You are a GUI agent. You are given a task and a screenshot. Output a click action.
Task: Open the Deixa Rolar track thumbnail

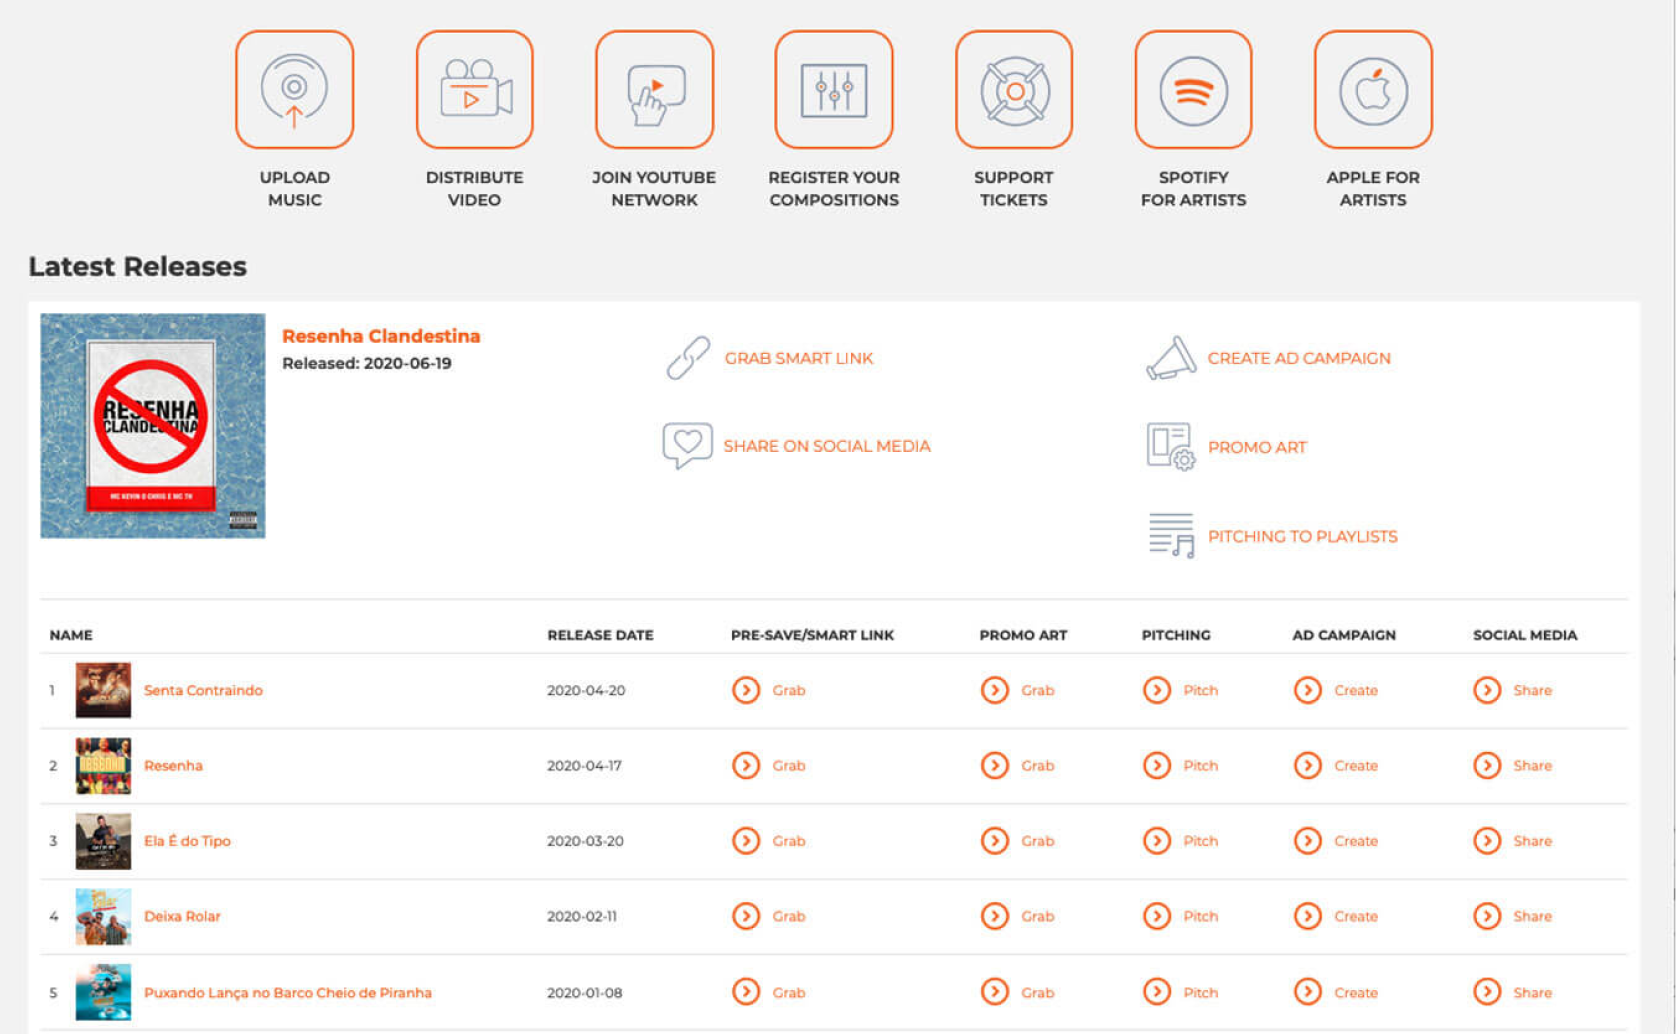(103, 916)
